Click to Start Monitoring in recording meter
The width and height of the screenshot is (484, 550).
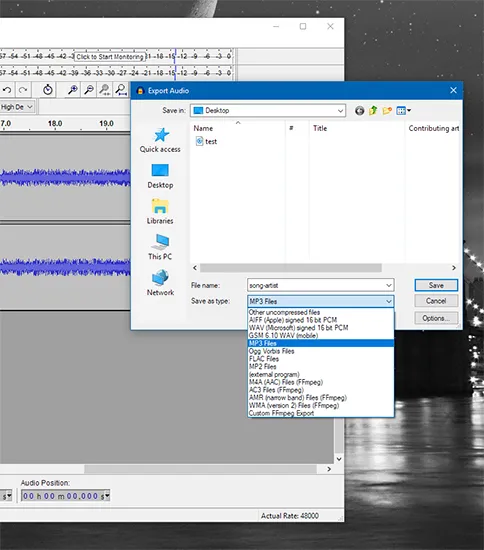(110, 56)
